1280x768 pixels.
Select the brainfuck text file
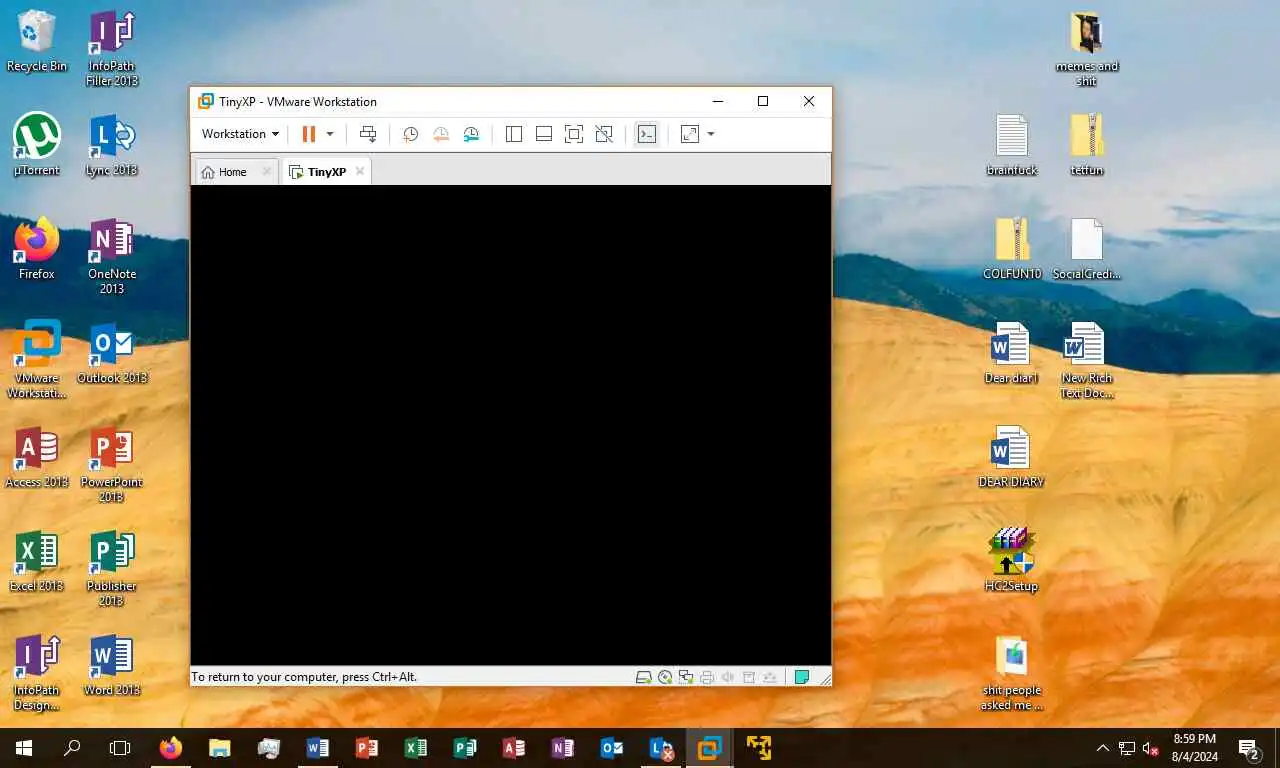(1012, 145)
